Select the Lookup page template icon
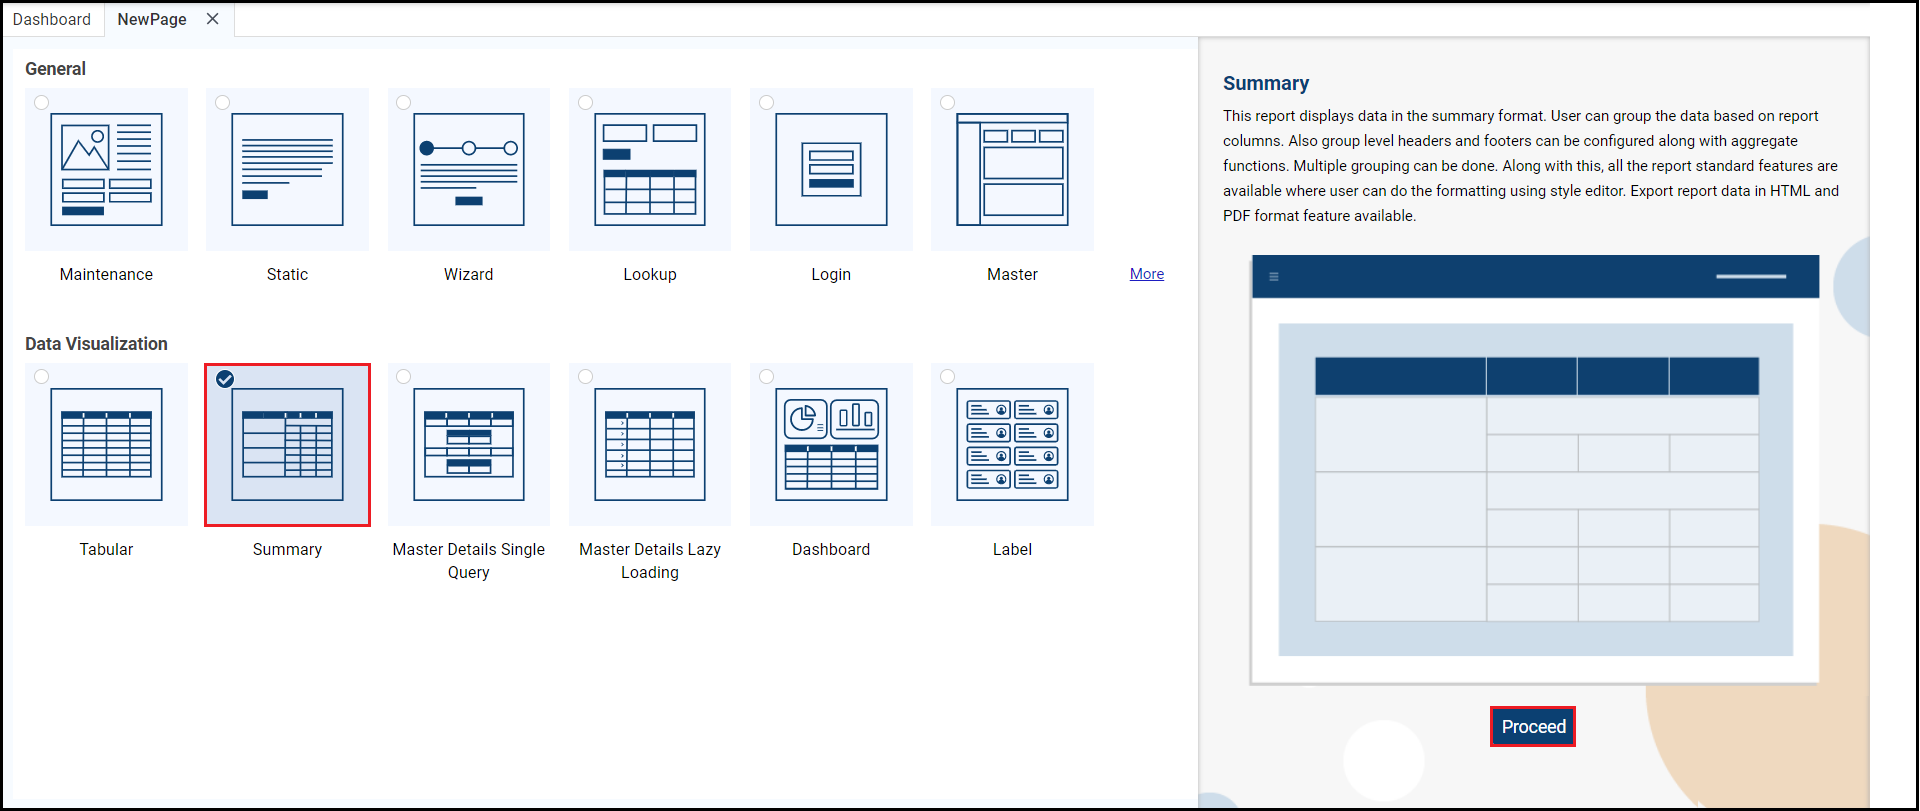 click(650, 169)
